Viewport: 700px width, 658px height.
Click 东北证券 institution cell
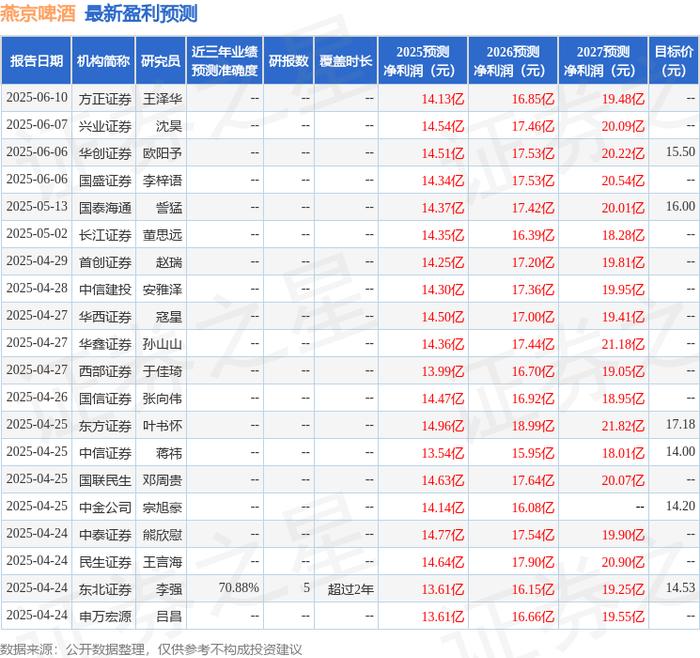(105, 589)
